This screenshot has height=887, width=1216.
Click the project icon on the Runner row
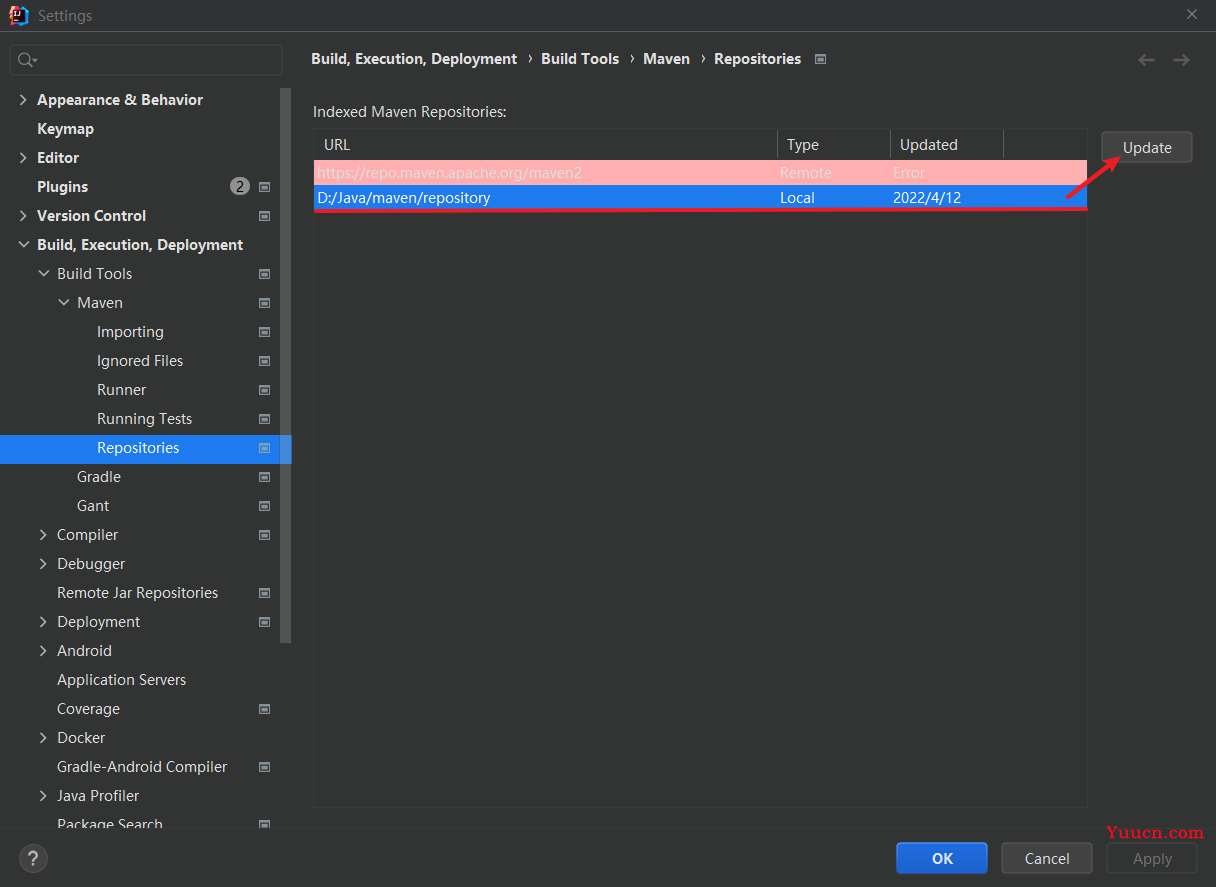pos(265,390)
